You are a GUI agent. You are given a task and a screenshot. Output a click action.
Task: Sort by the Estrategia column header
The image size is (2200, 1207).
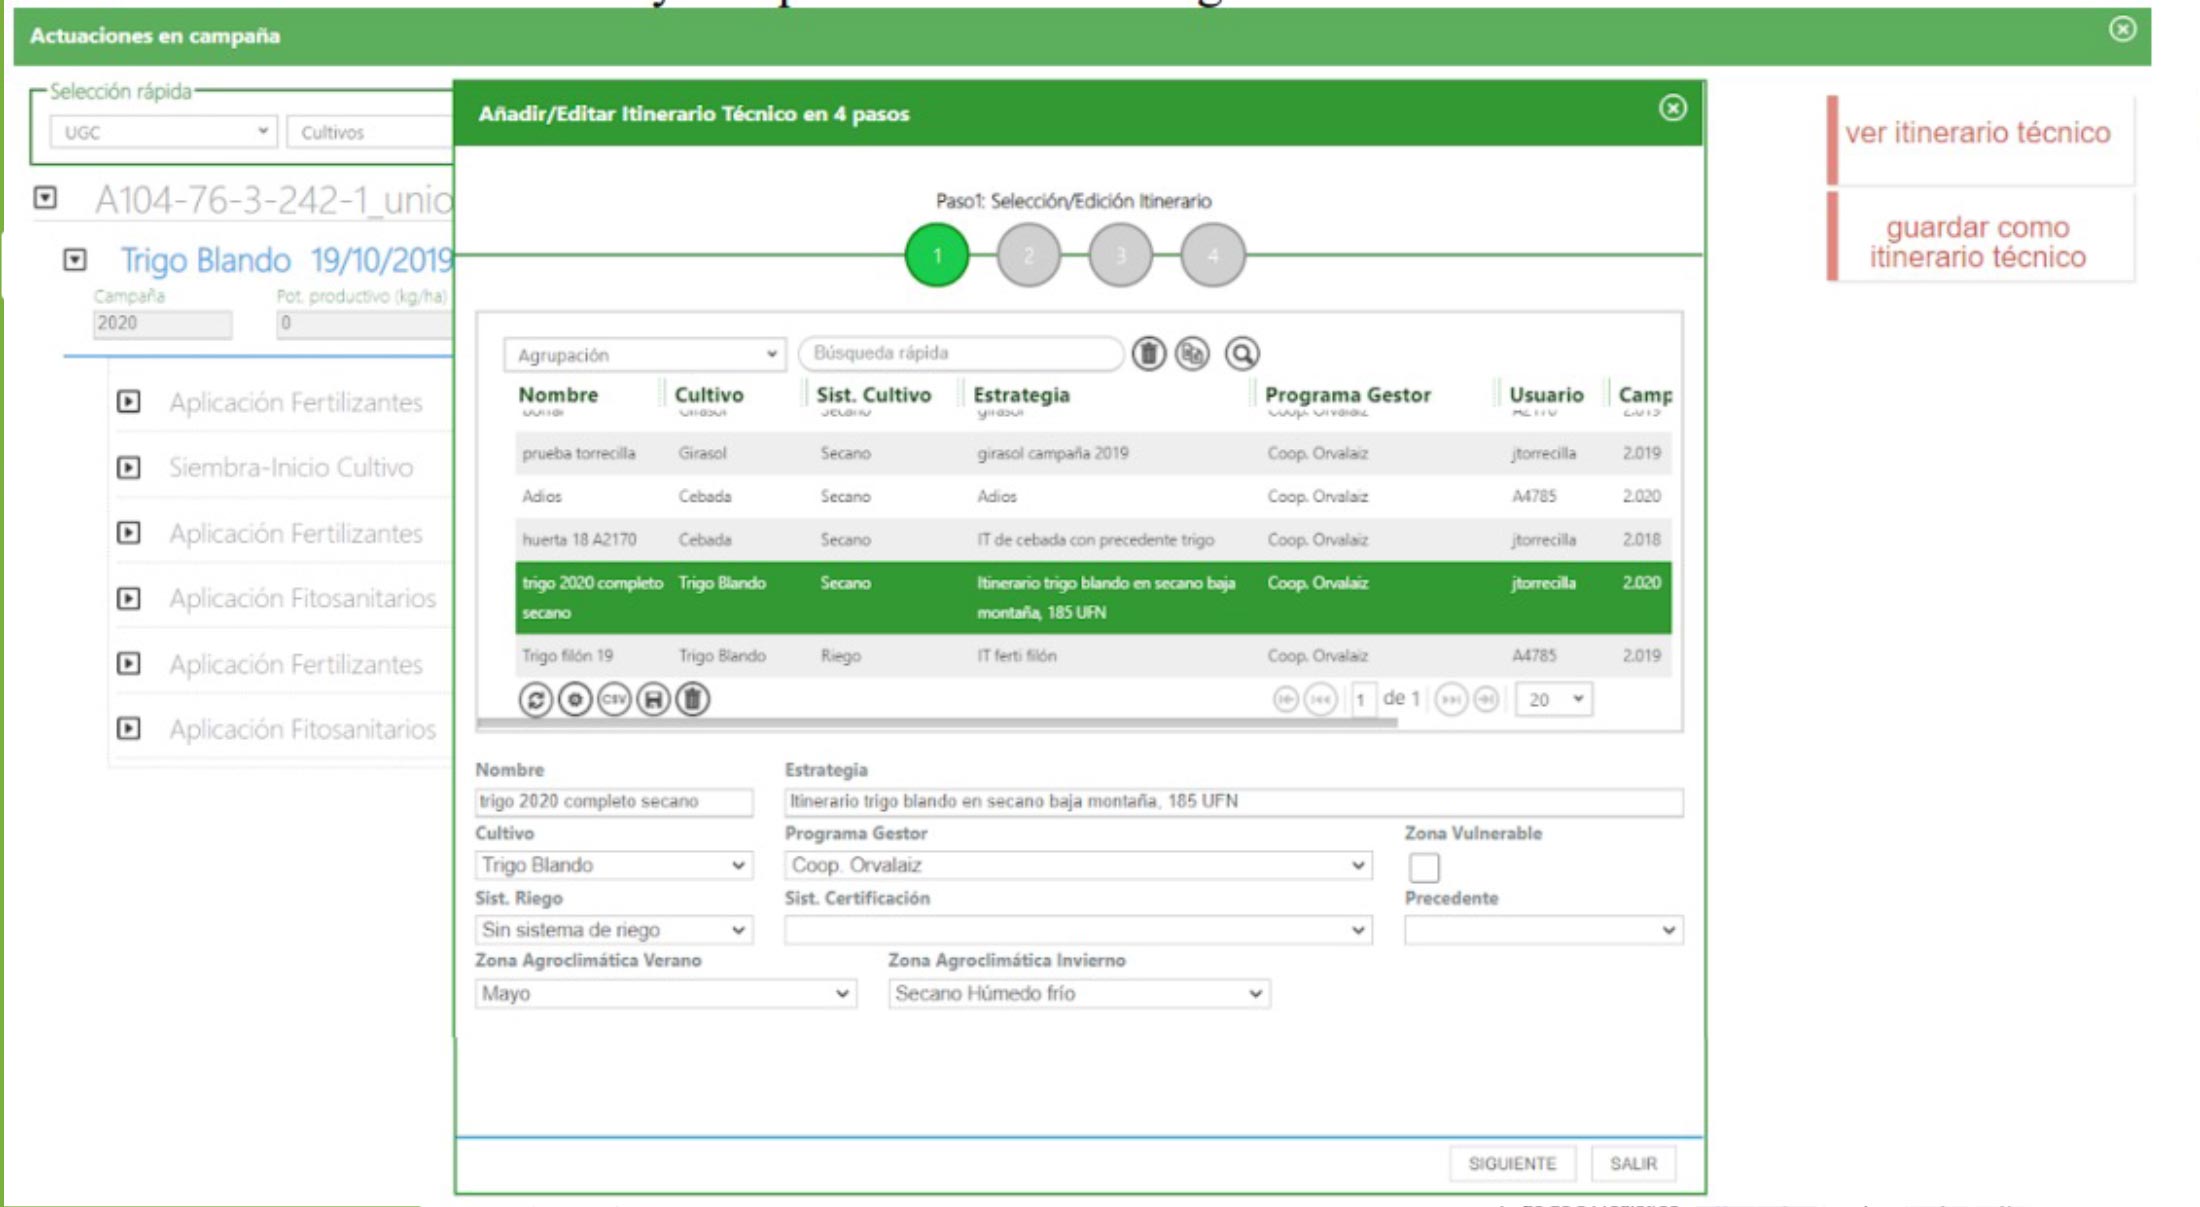(x=1021, y=395)
